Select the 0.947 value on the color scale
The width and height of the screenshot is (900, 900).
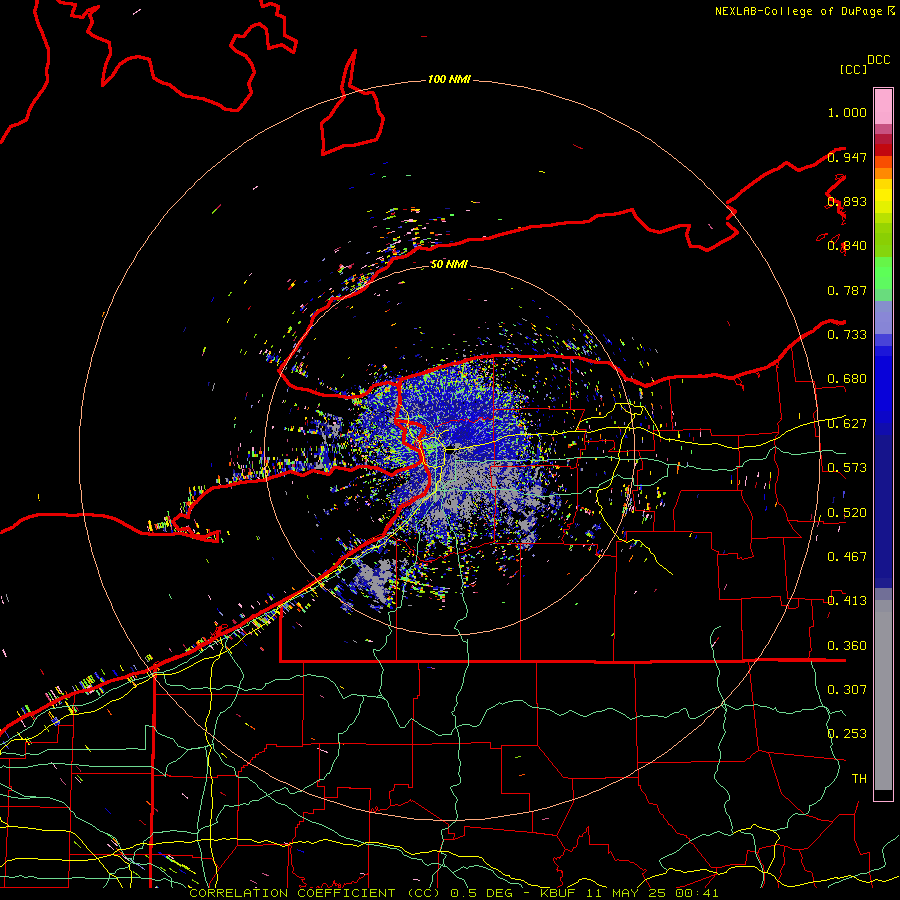[x=847, y=157]
